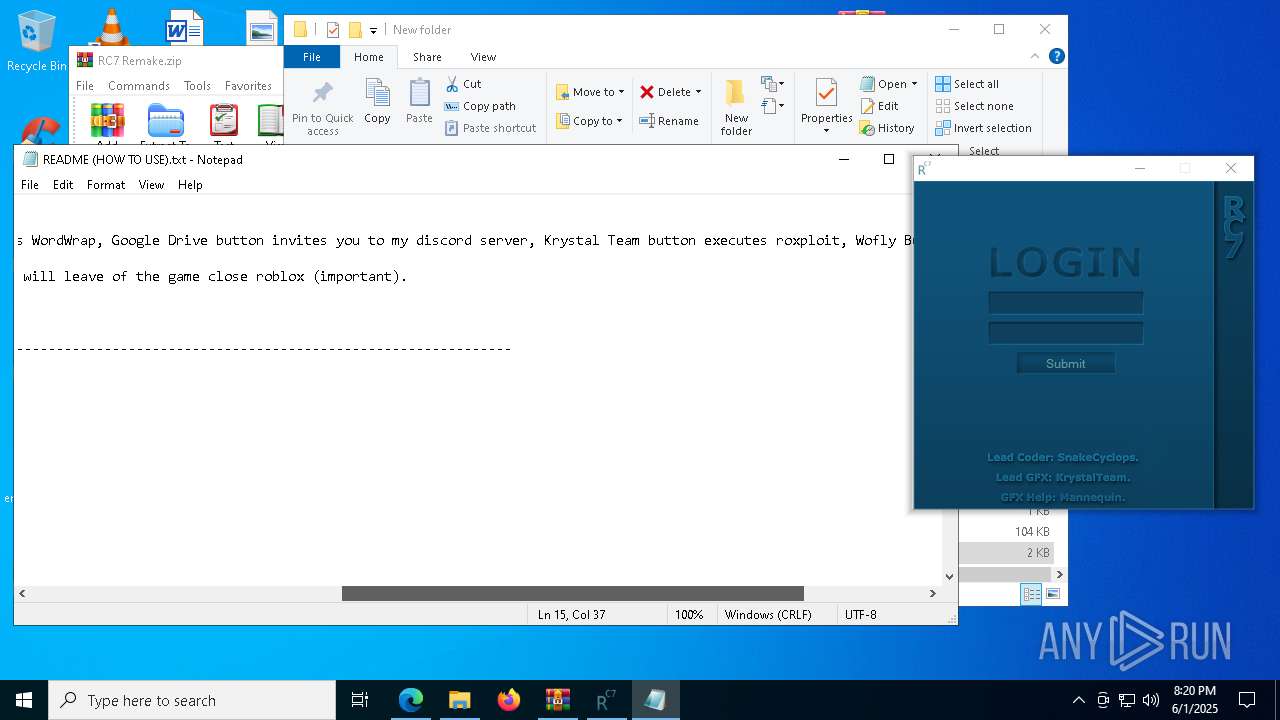Screen dimensions: 1280x720
Task: Open WinRAR Tools menu
Action: point(197,86)
